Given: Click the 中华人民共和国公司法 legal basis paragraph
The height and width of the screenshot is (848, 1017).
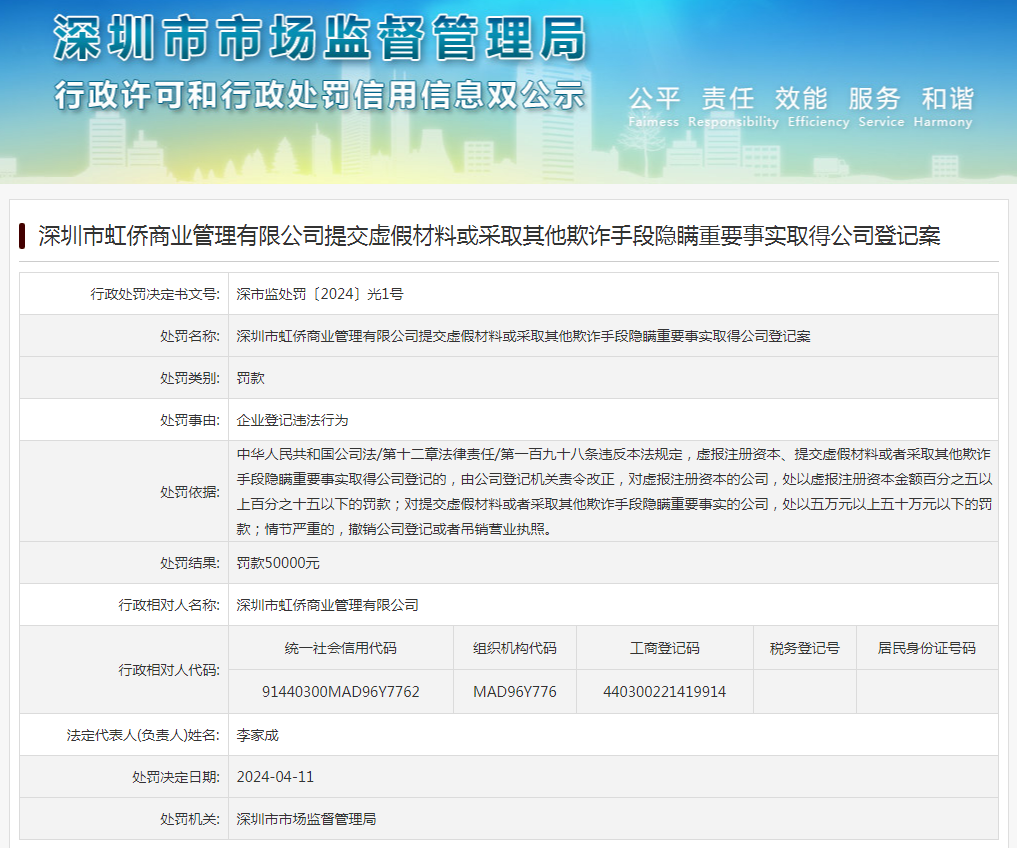Looking at the screenshot, I should [614, 491].
